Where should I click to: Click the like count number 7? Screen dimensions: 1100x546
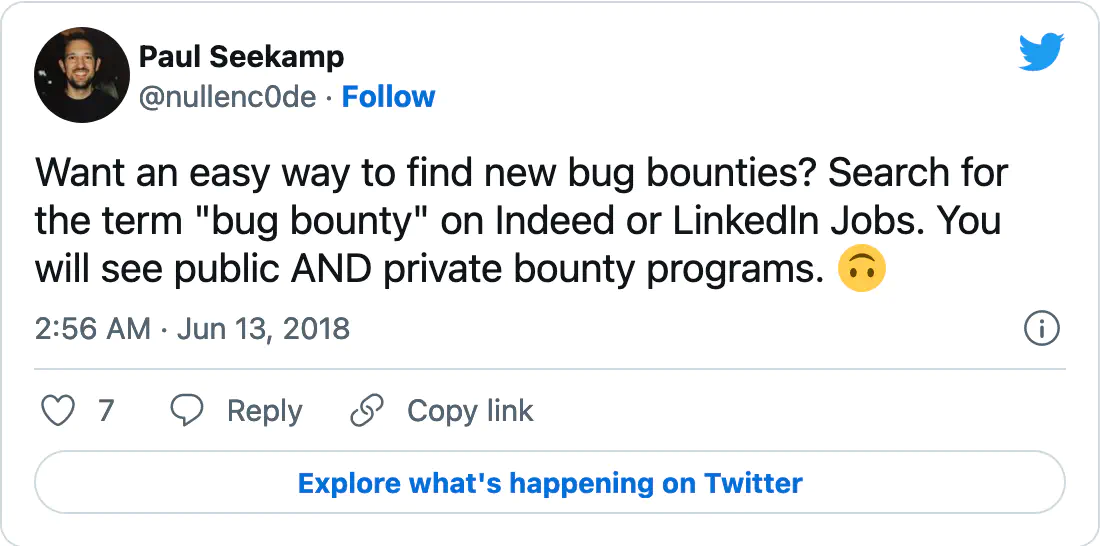tap(106, 411)
